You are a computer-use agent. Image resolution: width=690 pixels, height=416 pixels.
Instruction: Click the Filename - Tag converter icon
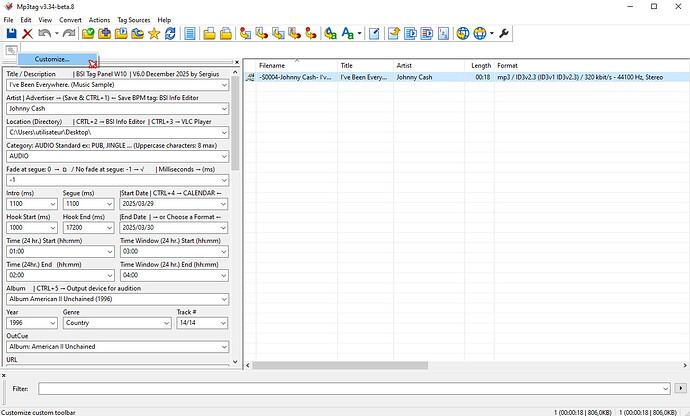click(x=262, y=33)
